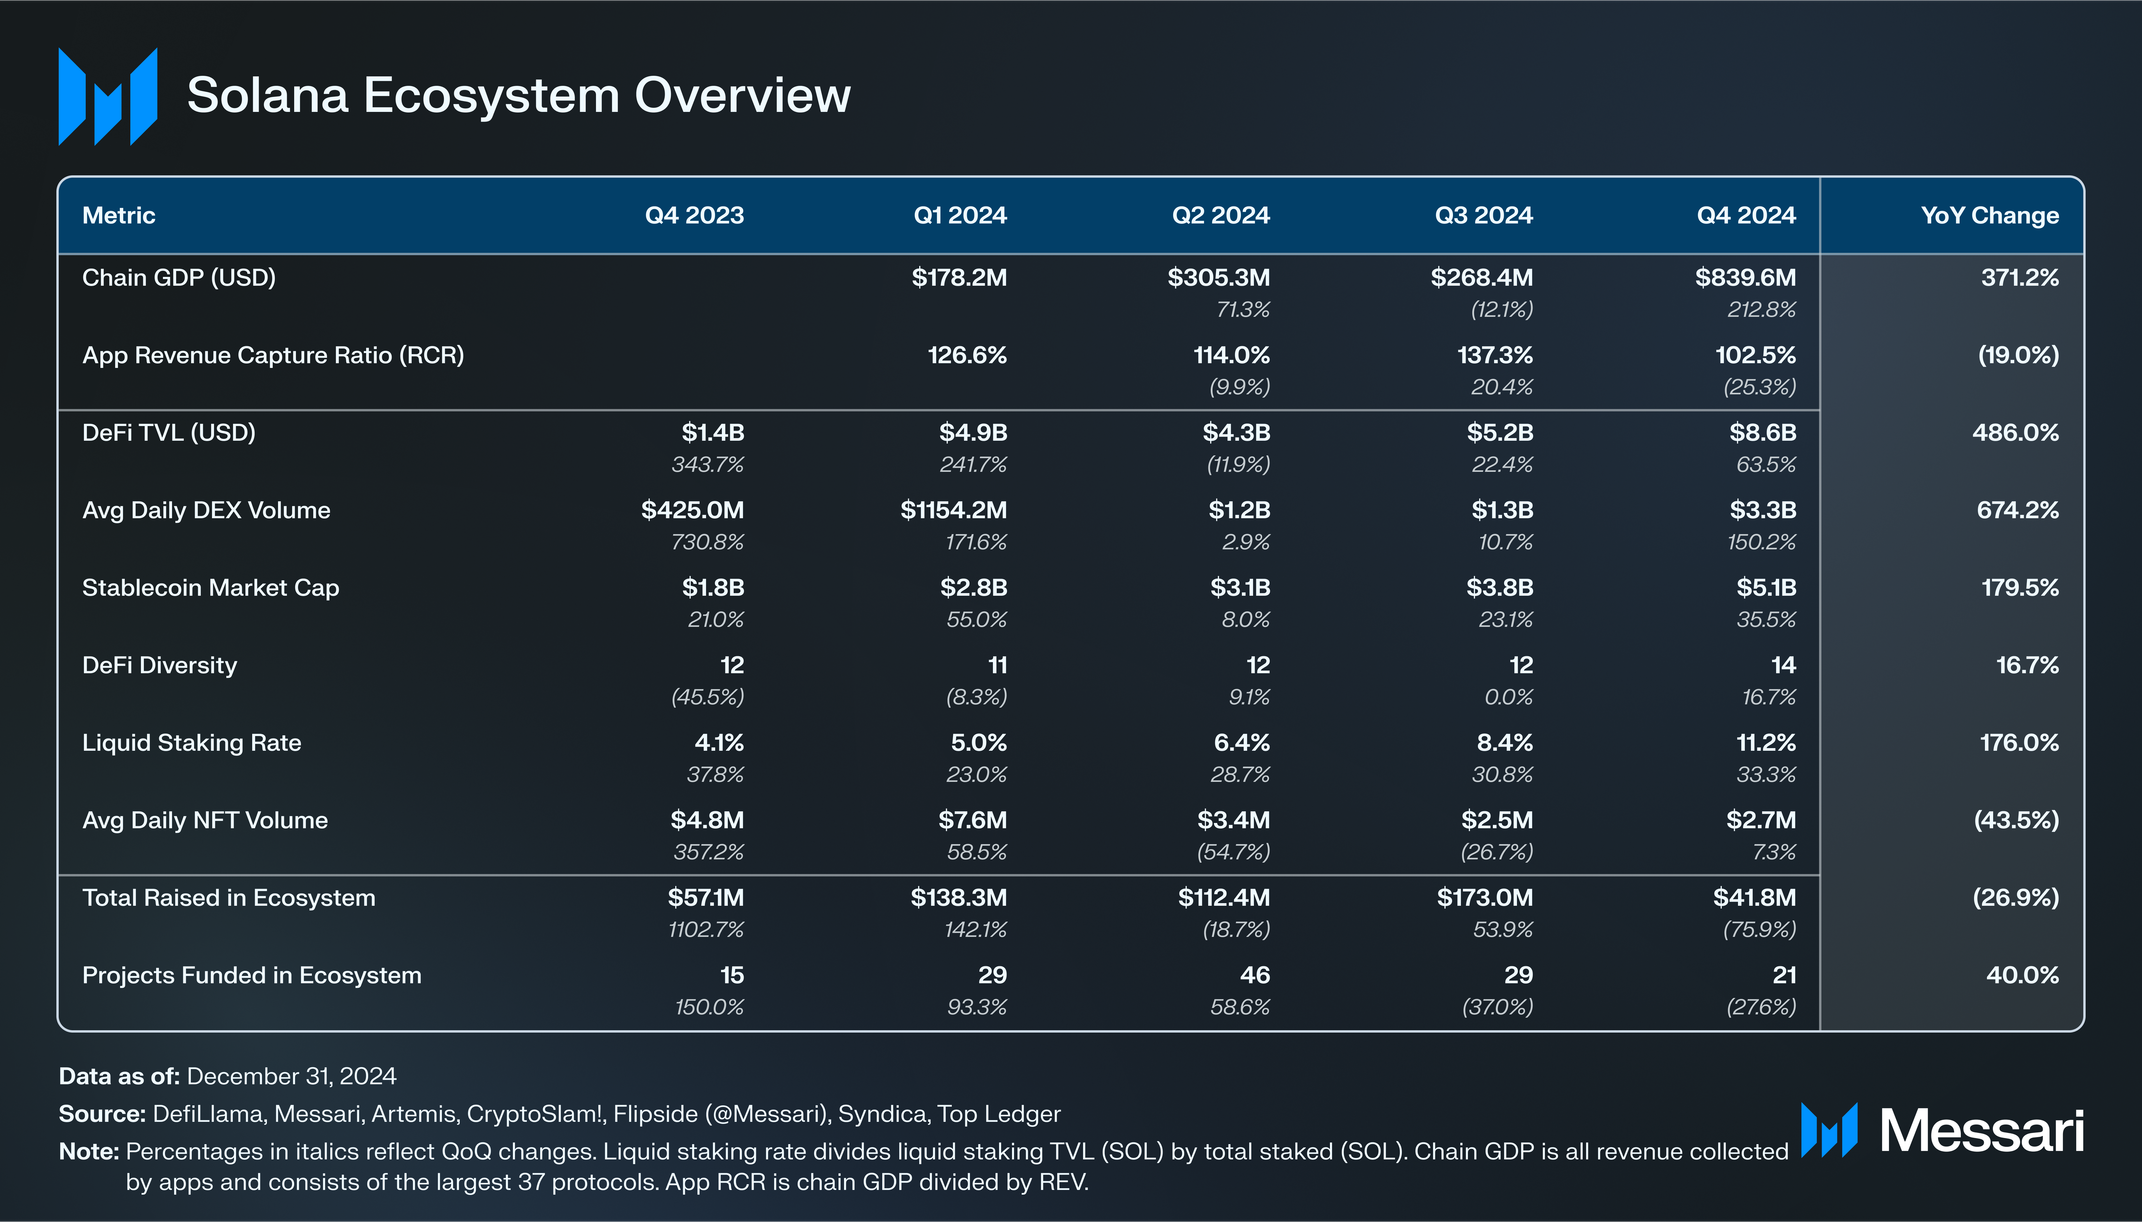Screen dimensions: 2142x1222
Task: Click the Stablecoin Market Cap $5.1B value
Action: coord(1766,588)
